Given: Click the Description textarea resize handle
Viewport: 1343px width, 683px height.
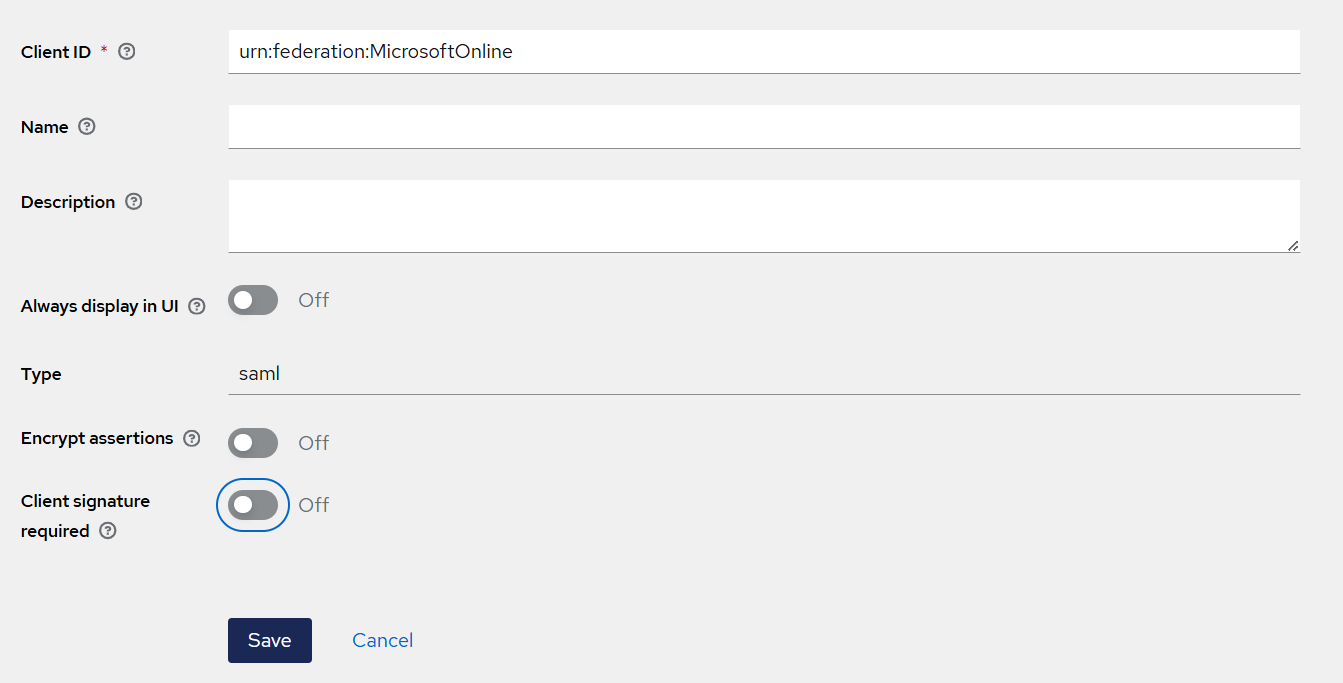Looking at the screenshot, I should point(1292,245).
